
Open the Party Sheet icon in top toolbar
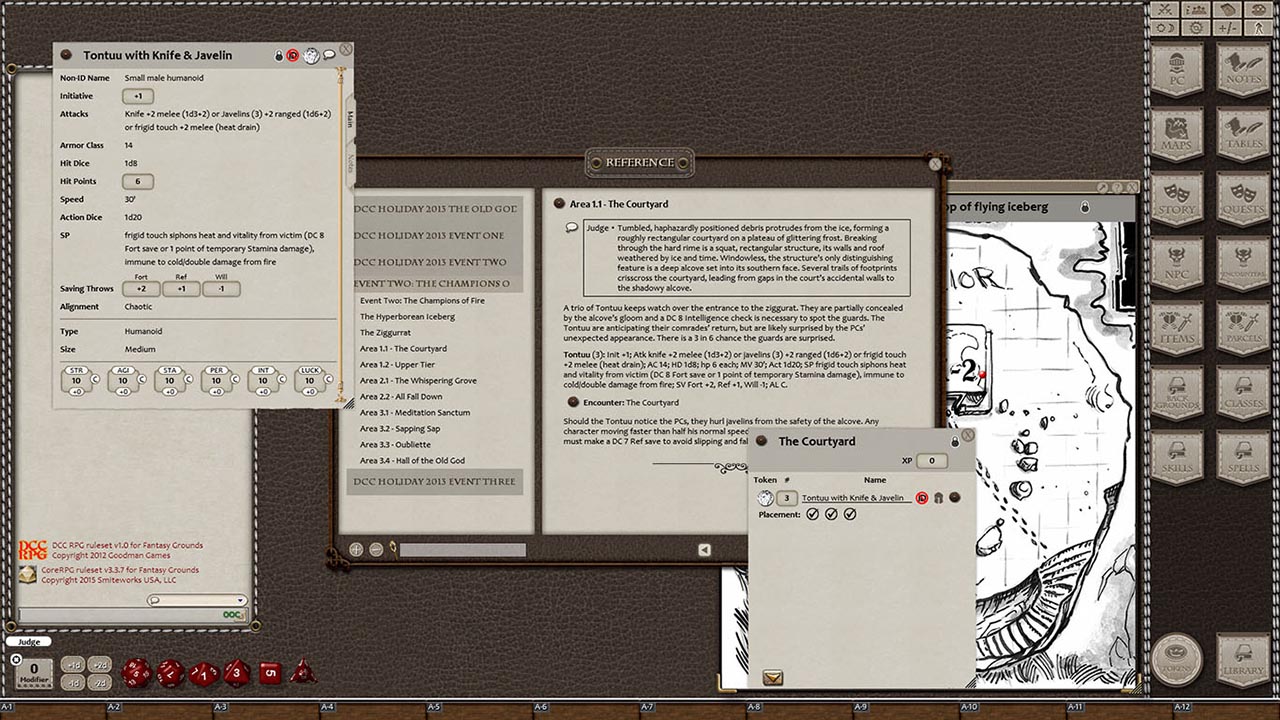1197,11
